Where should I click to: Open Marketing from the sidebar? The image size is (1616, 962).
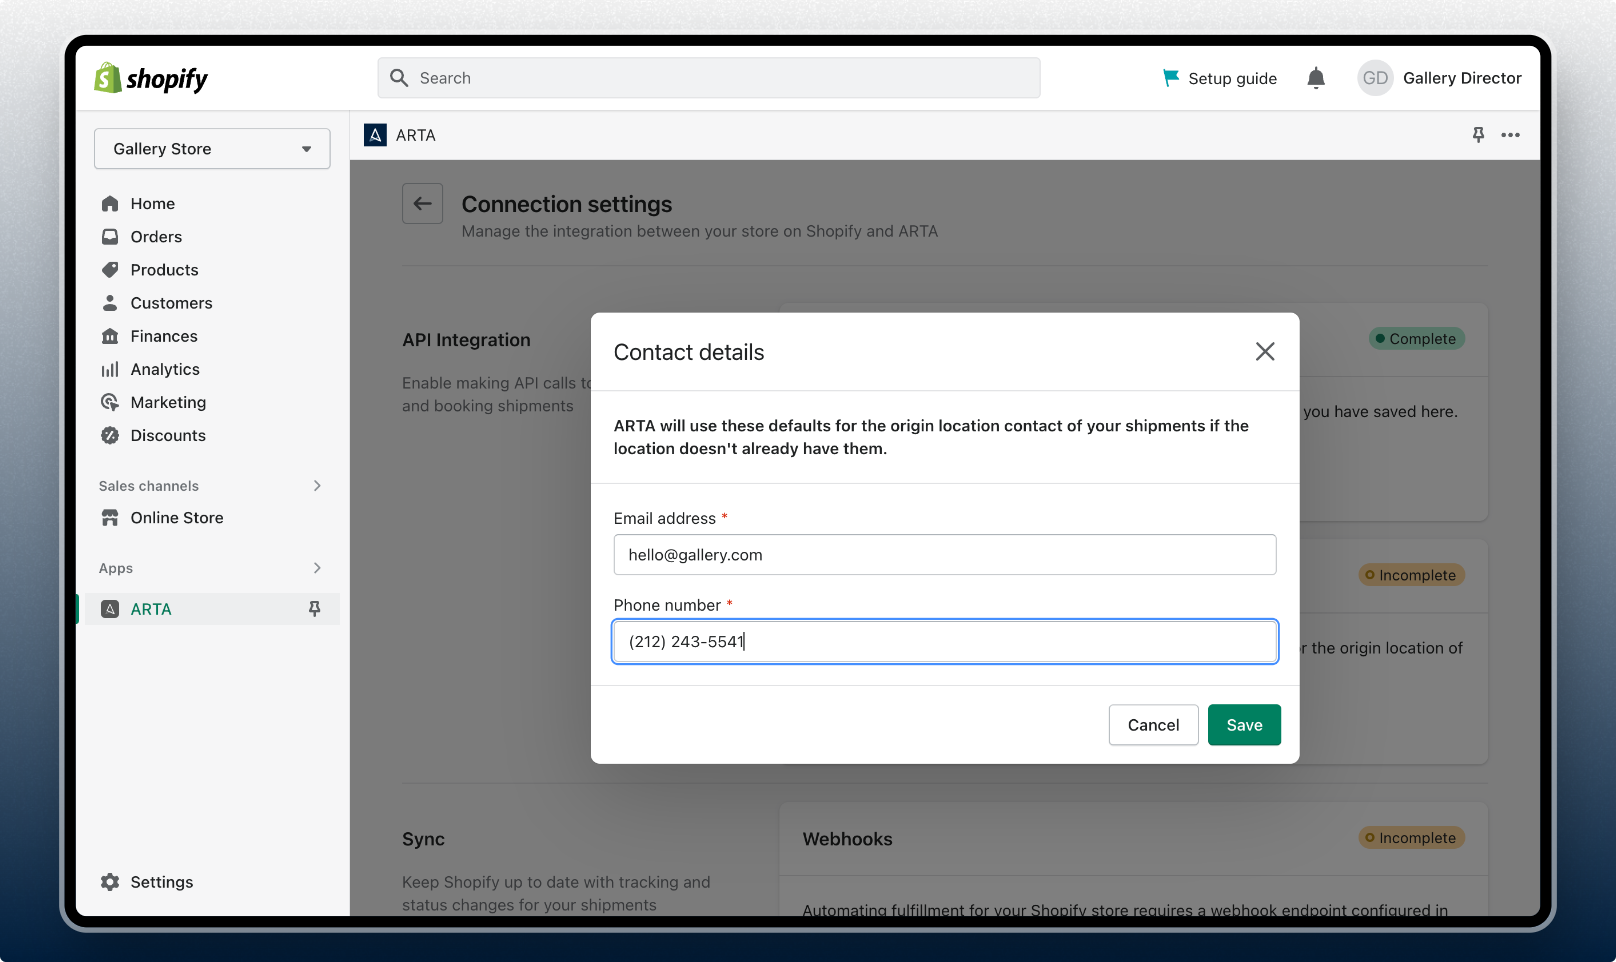(167, 402)
